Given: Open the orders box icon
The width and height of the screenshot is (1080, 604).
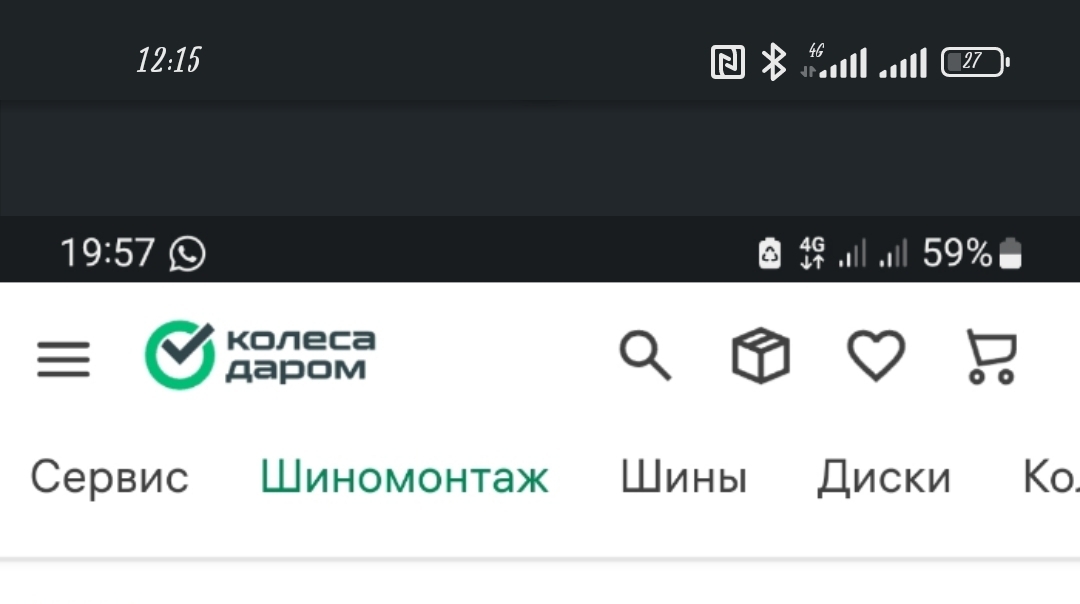Looking at the screenshot, I should point(760,355).
